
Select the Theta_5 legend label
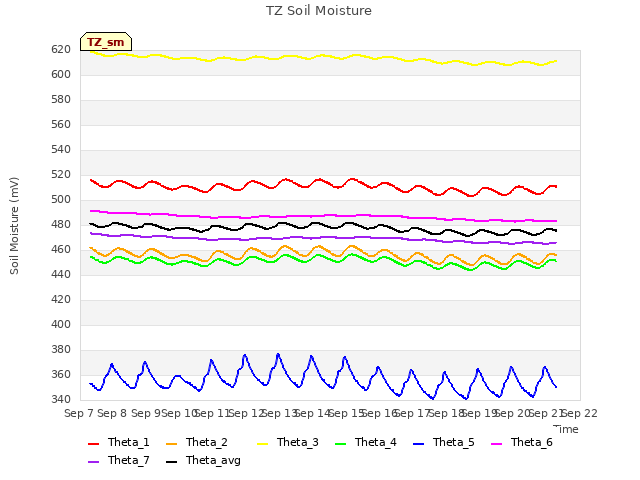click(x=453, y=442)
